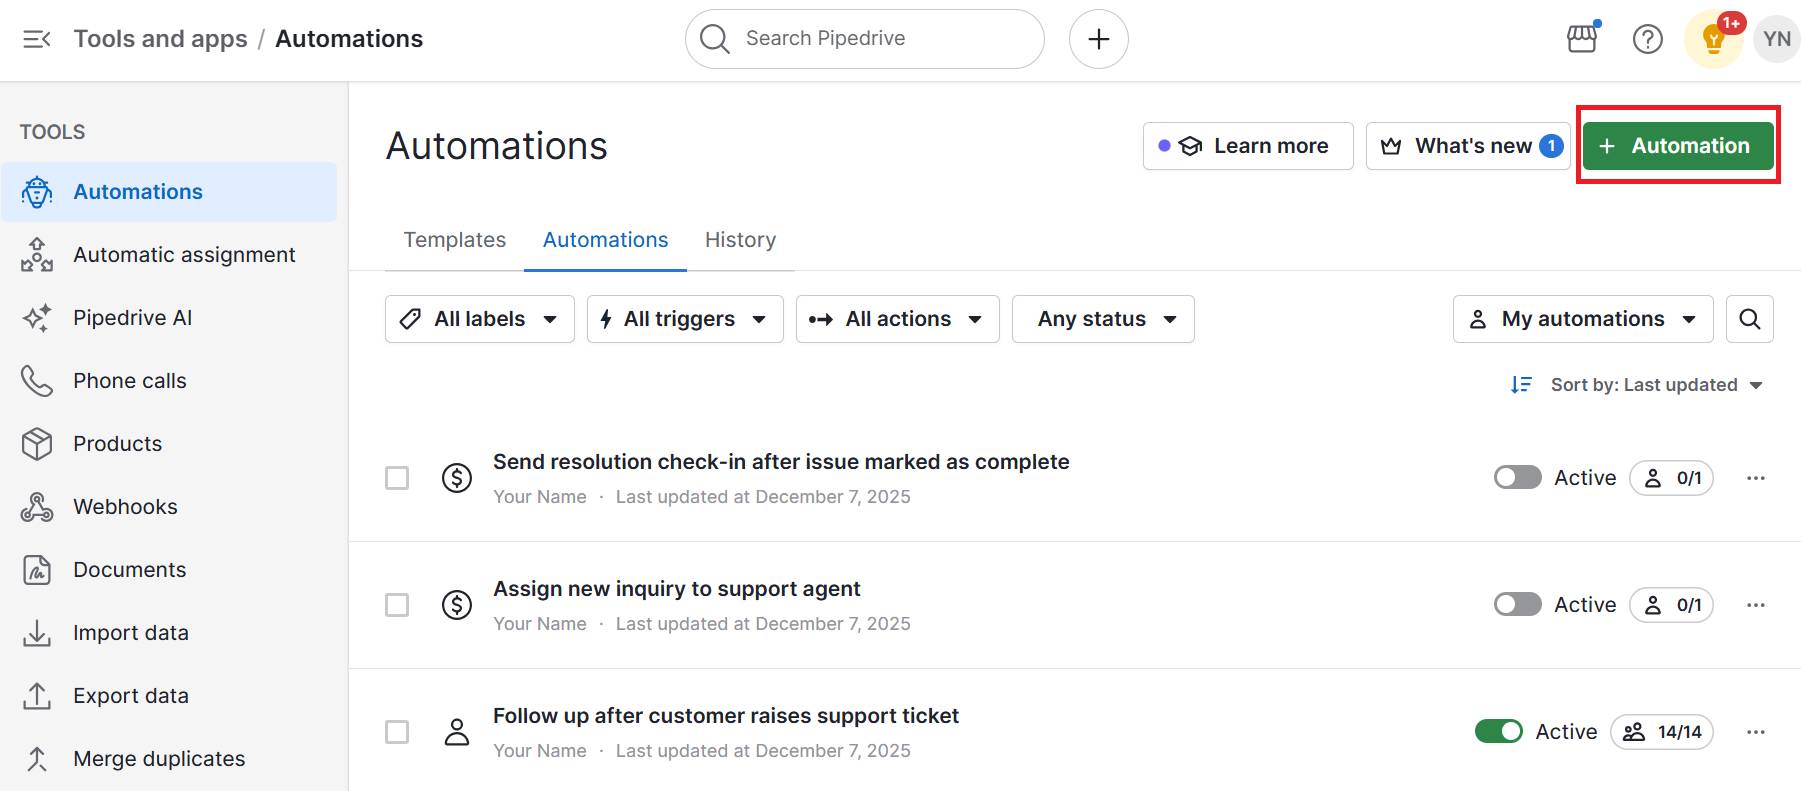Open Pipedrive AI in the sidebar

point(169,318)
